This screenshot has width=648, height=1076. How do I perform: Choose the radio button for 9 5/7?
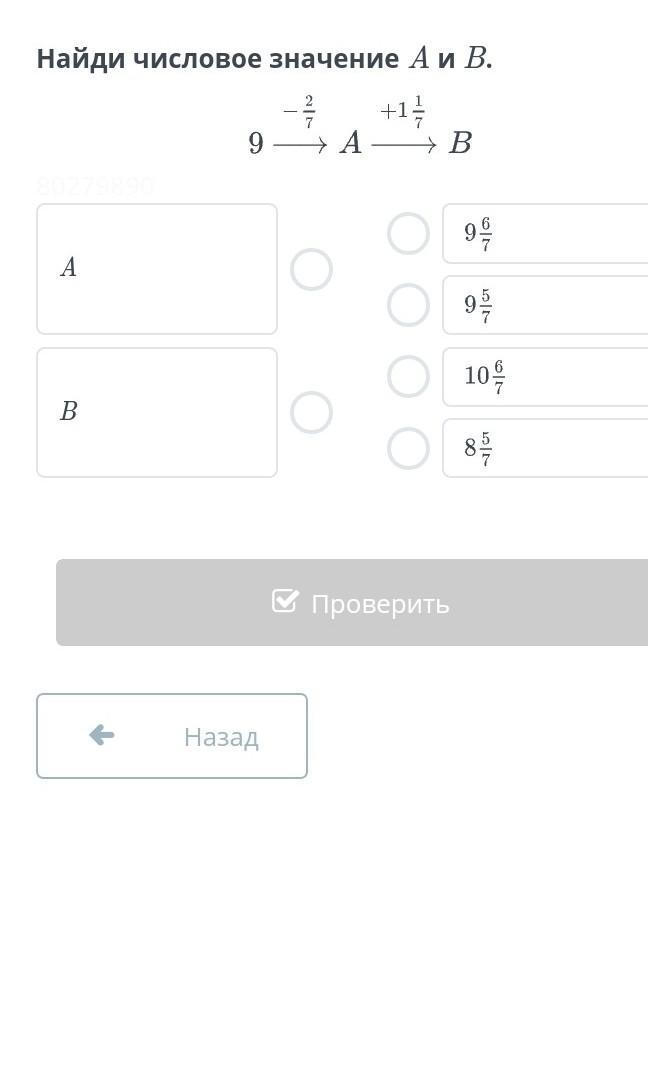click(x=408, y=305)
